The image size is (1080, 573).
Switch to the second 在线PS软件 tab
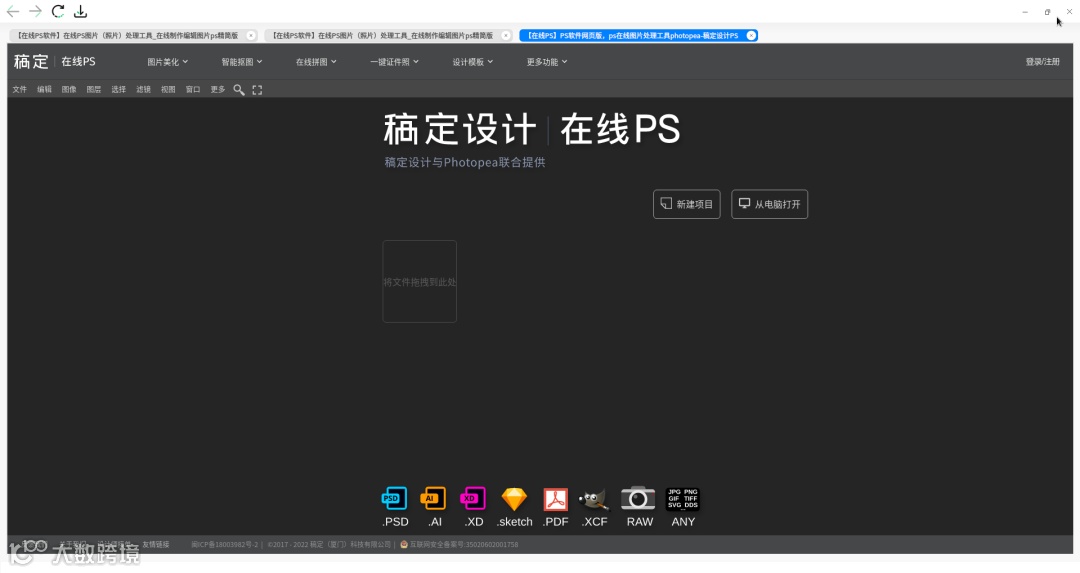(x=383, y=35)
